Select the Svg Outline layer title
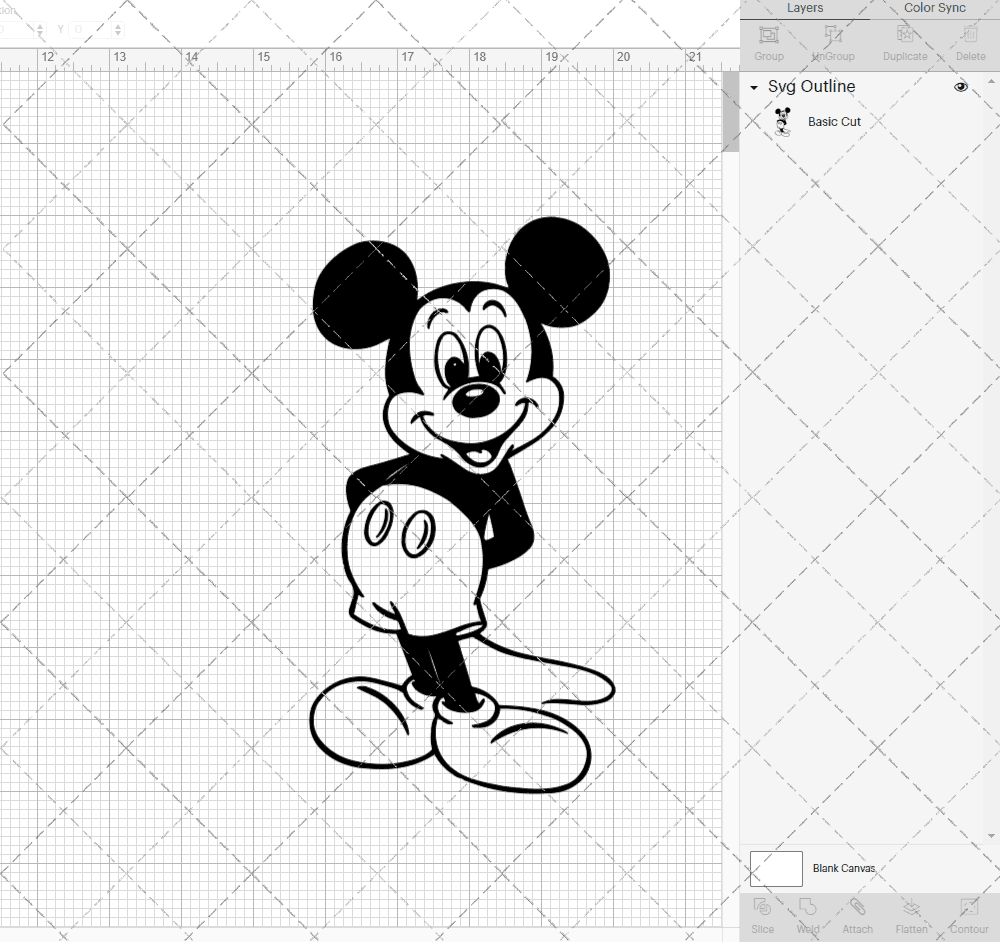 click(x=811, y=87)
